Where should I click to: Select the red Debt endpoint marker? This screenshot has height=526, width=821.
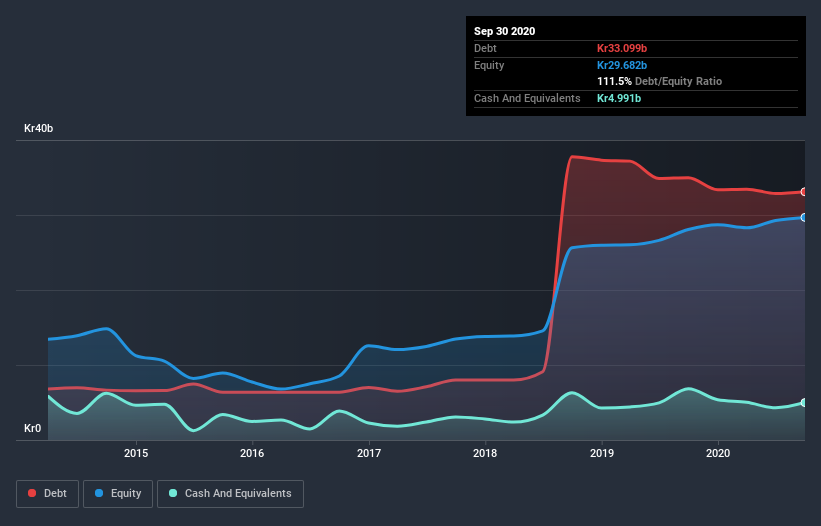(804, 192)
